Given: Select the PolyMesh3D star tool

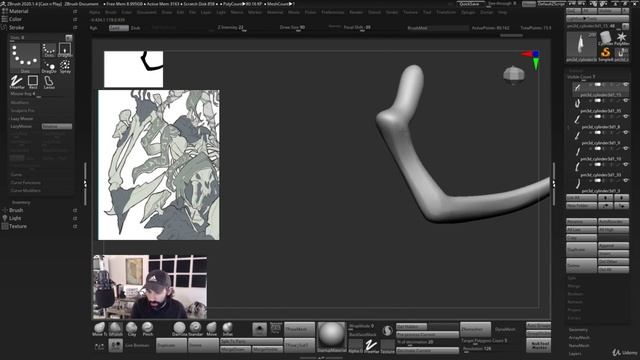Looking at the screenshot, I should [621, 38].
